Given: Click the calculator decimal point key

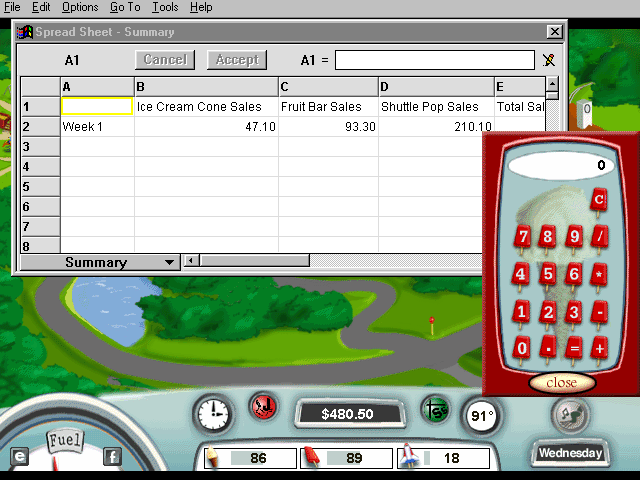Looking at the screenshot, I should tap(548, 348).
